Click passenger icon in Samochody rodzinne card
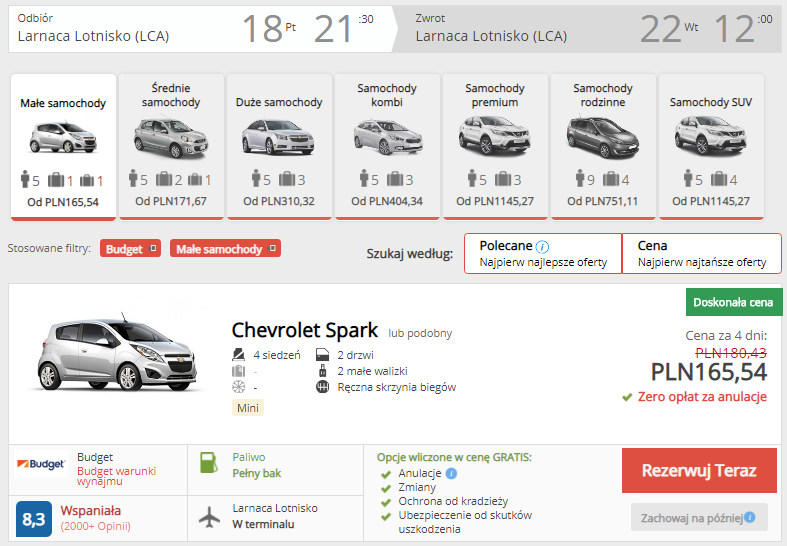The height and width of the screenshot is (546, 787). (580, 178)
